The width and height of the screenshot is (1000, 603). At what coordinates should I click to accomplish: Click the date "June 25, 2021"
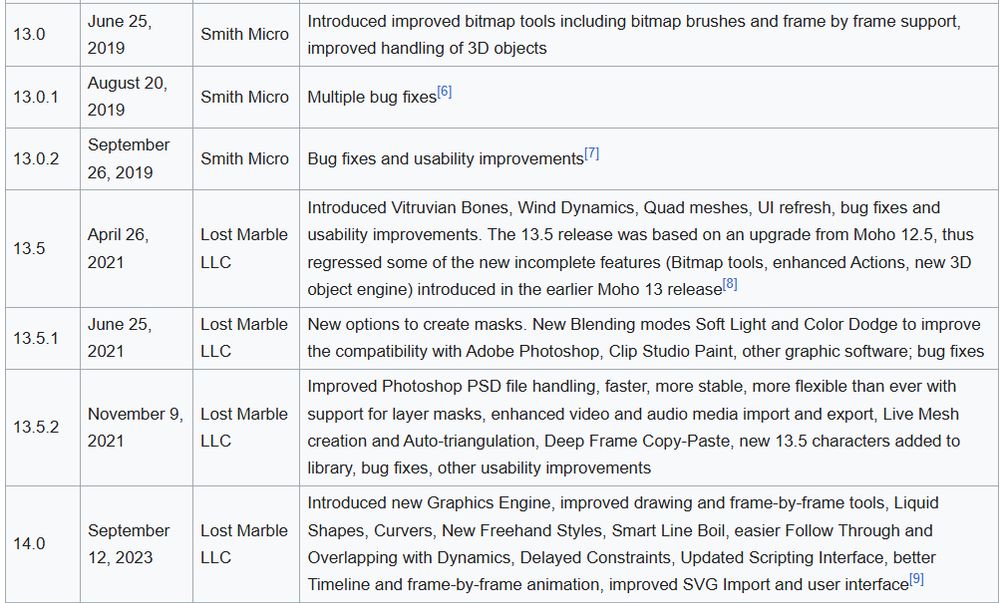tap(120, 338)
